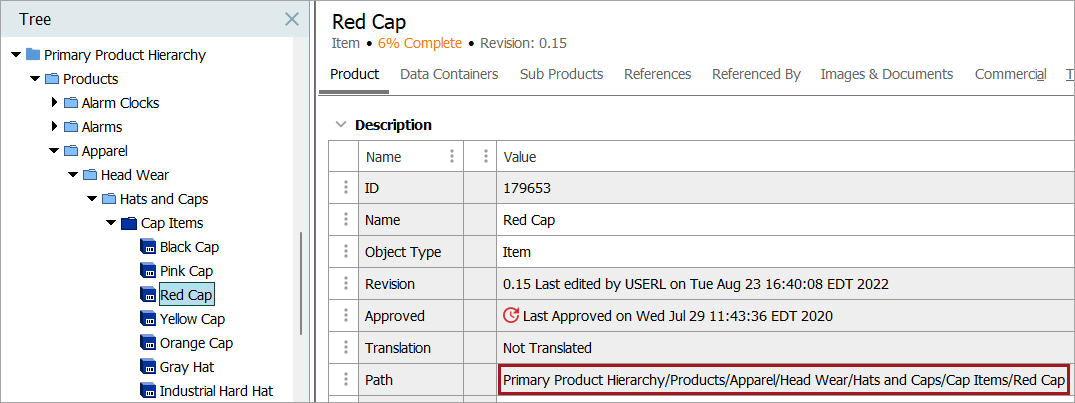1075x403 pixels.
Task: Click the Primary Product Hierarchy folder icon
Action: 33,55
